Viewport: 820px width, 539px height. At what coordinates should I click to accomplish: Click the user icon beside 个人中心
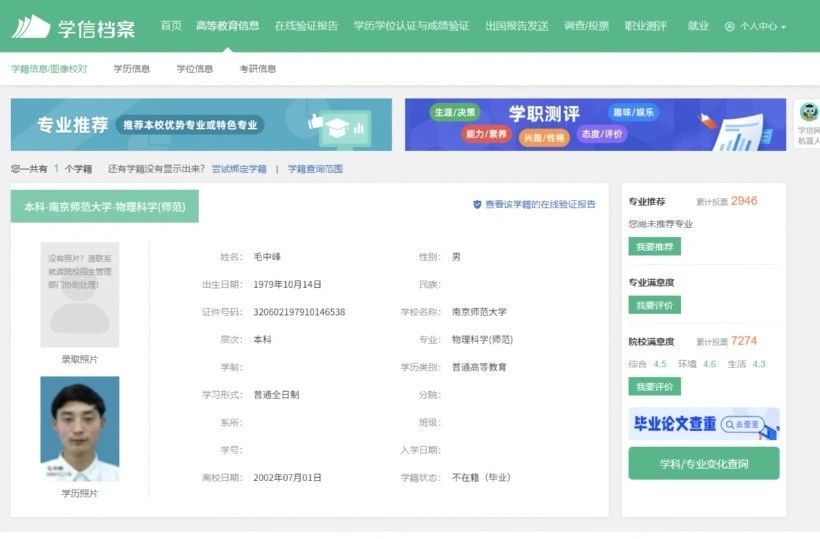click(730, 26)
